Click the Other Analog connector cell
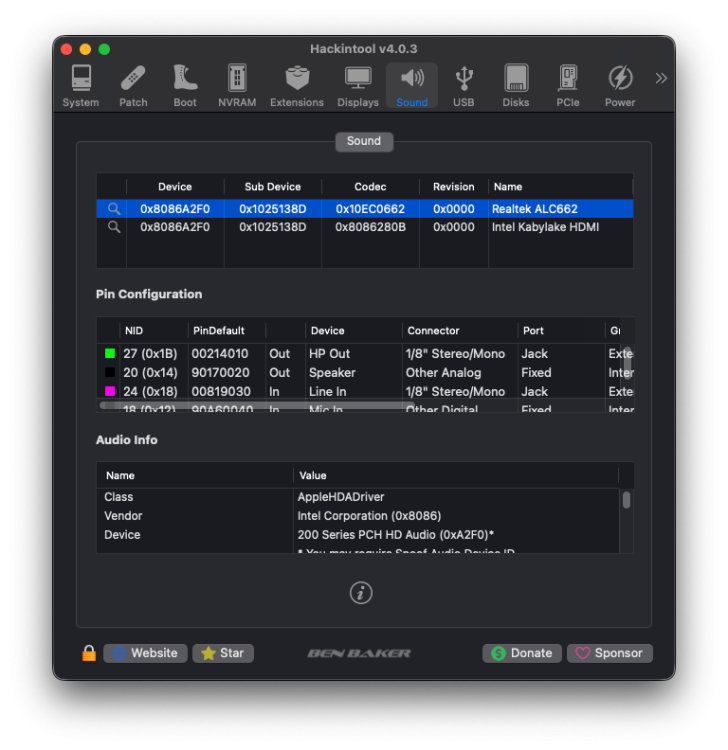 pyautogui.click(x=443, y=373)
